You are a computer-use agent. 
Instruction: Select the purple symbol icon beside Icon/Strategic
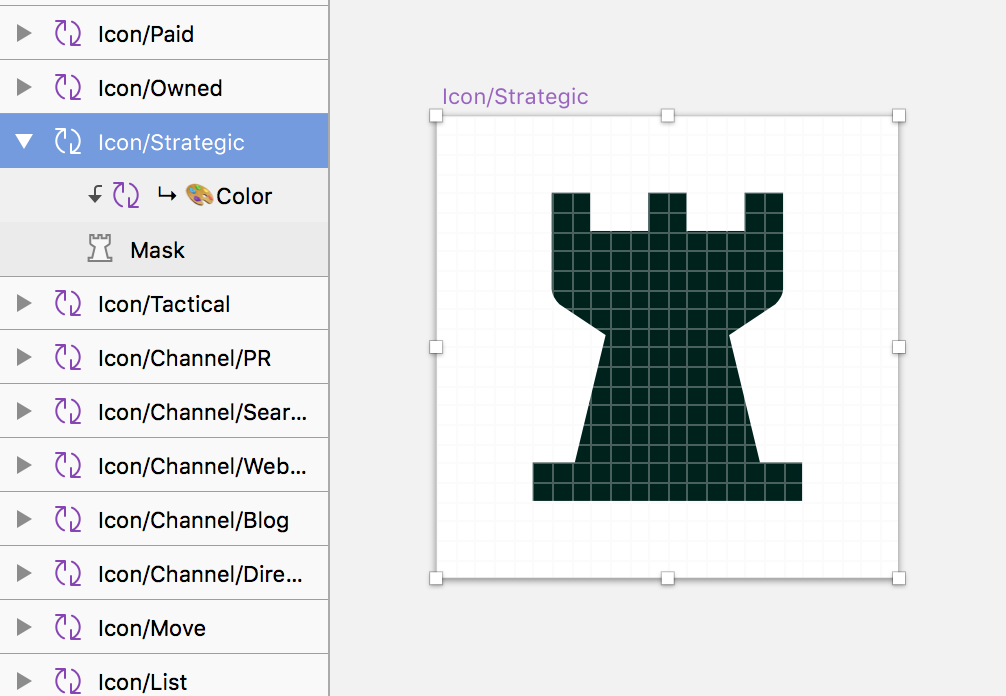pos(68,141)
